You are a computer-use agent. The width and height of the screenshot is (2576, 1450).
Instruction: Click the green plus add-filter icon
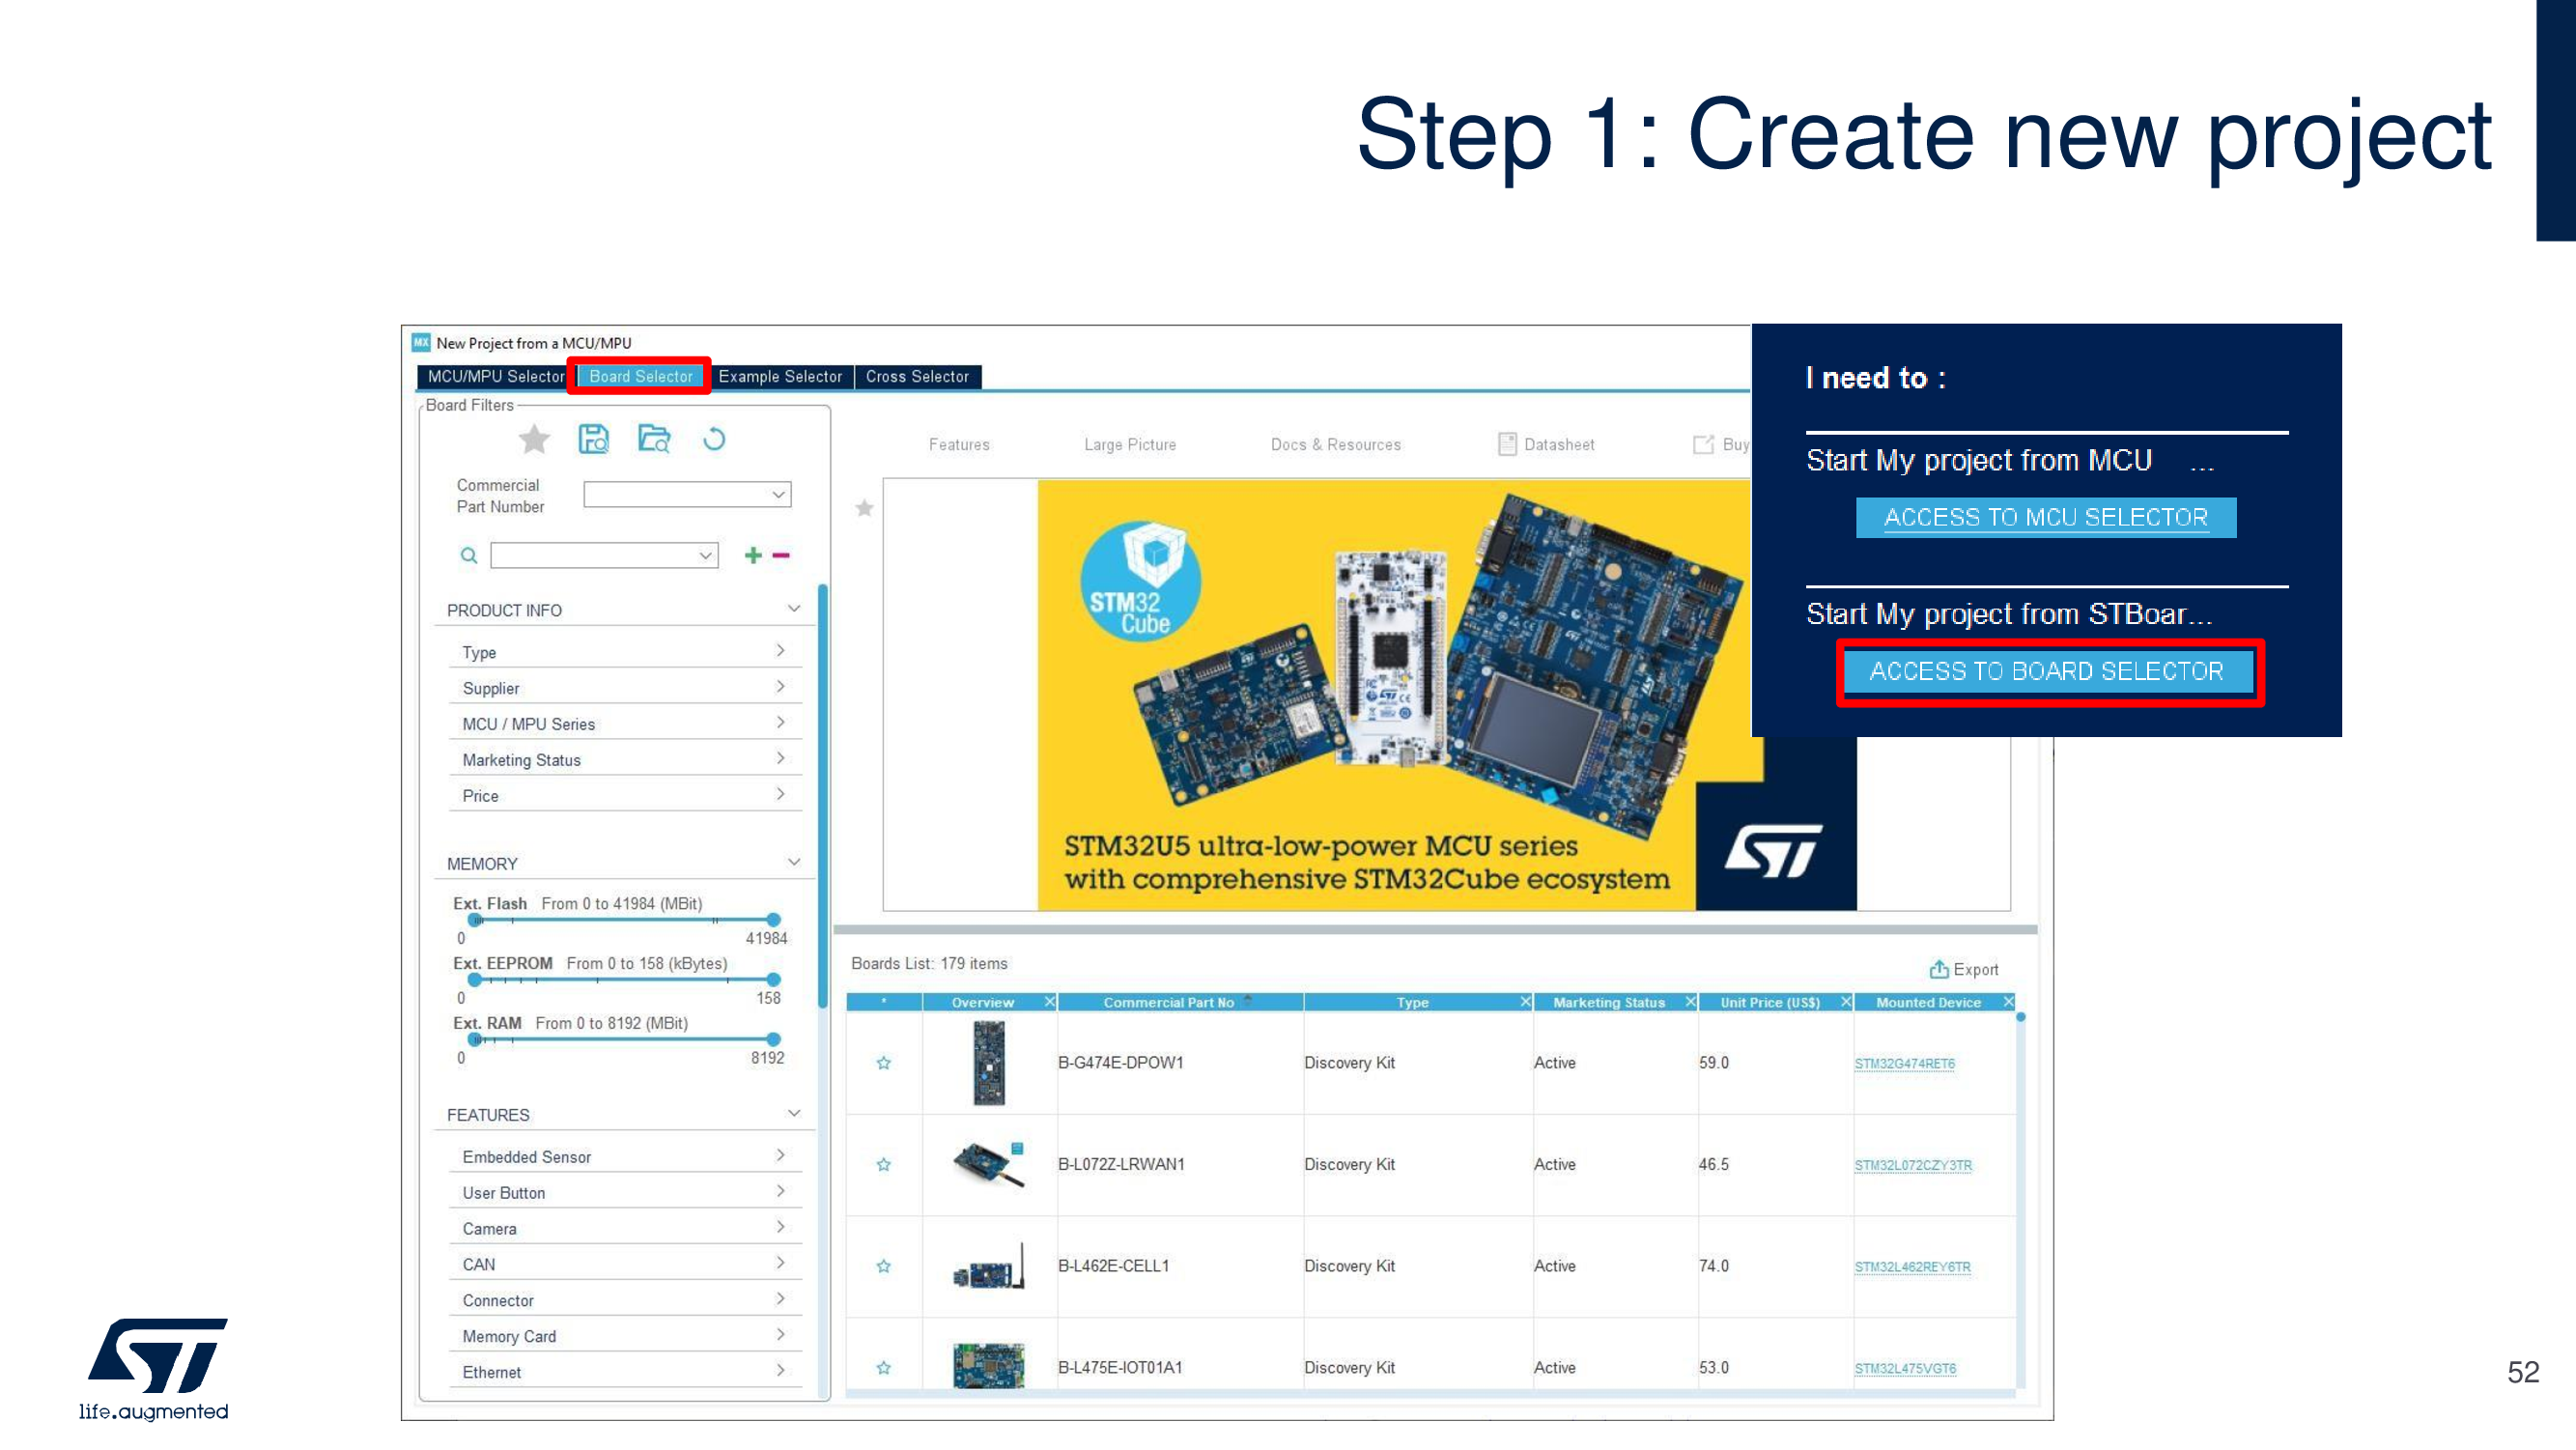[753, 555]
